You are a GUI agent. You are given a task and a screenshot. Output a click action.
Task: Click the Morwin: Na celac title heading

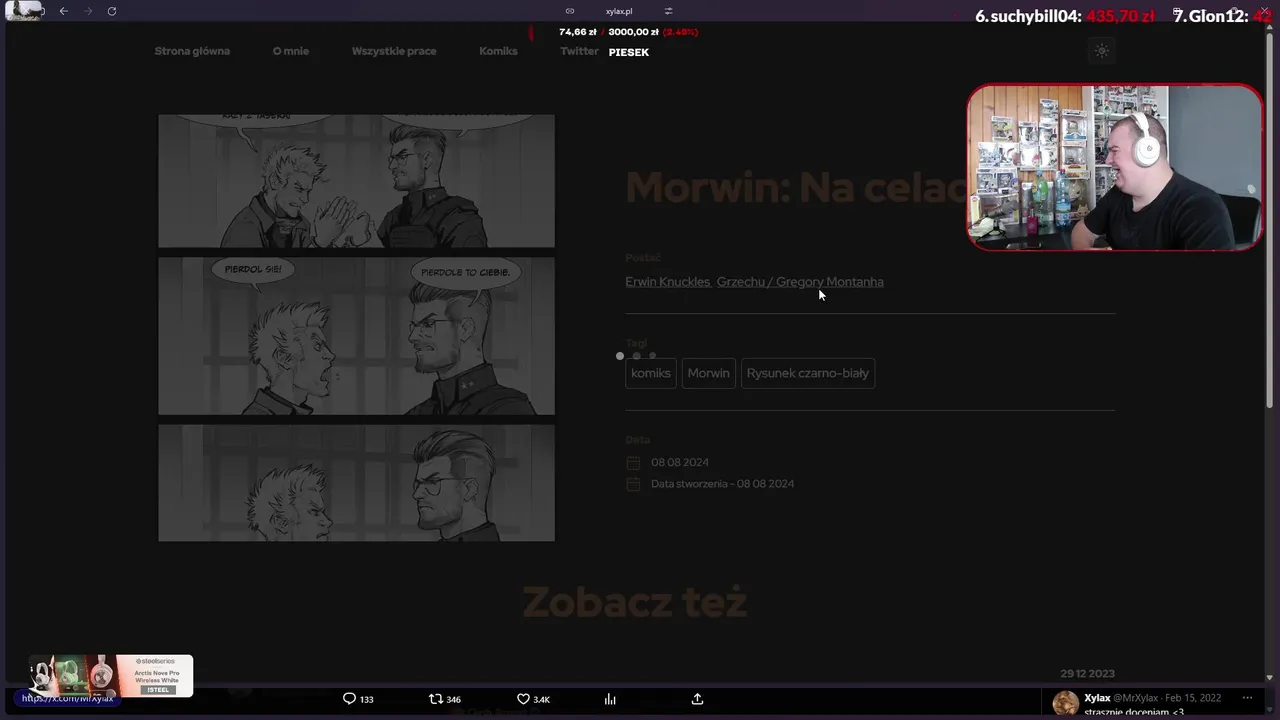(797, 188)
